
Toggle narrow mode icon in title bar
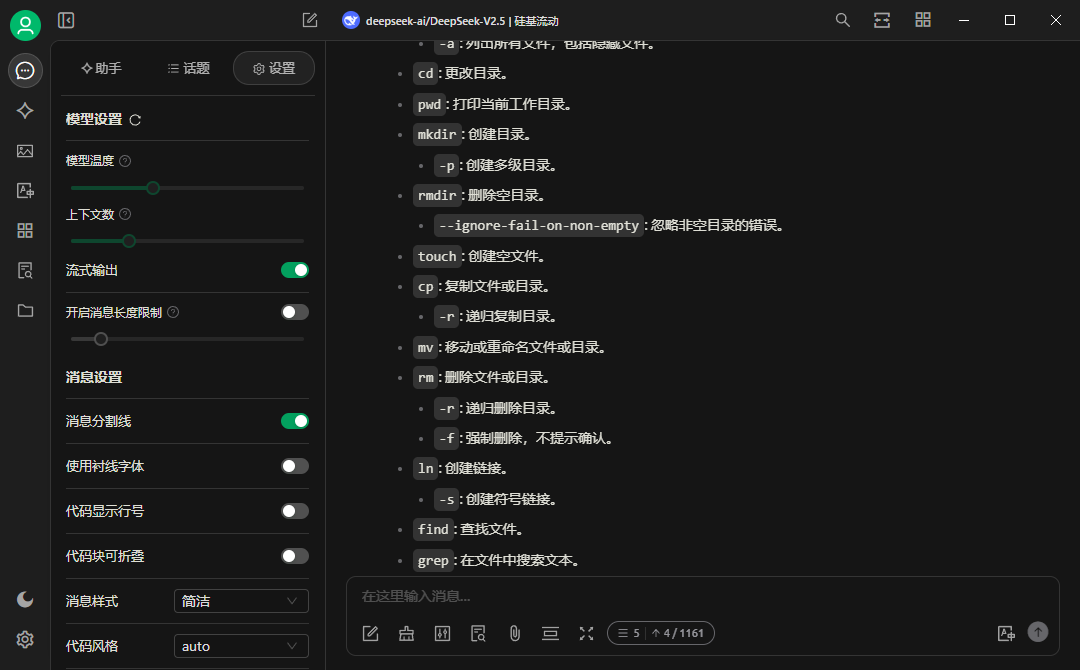click(882, 20)
